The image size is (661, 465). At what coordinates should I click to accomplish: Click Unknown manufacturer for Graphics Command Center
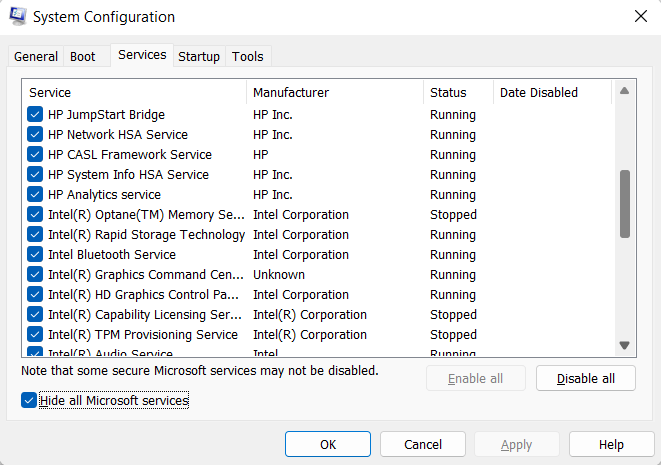(x=279, y=274)
